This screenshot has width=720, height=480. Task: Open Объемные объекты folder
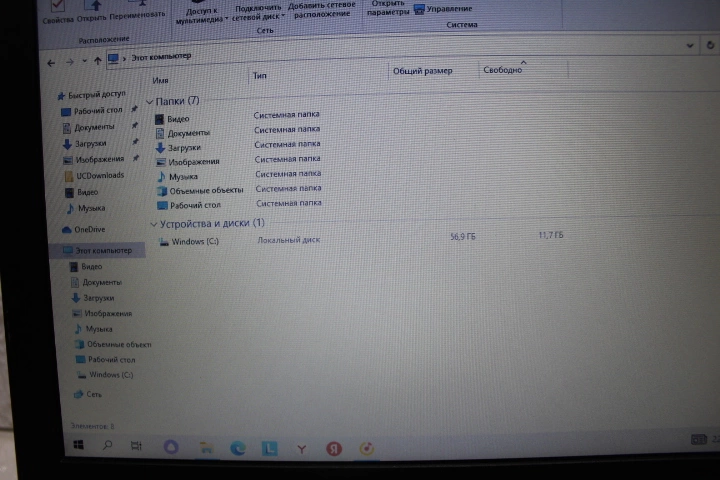pyautogui.click(x=205, y=190)
